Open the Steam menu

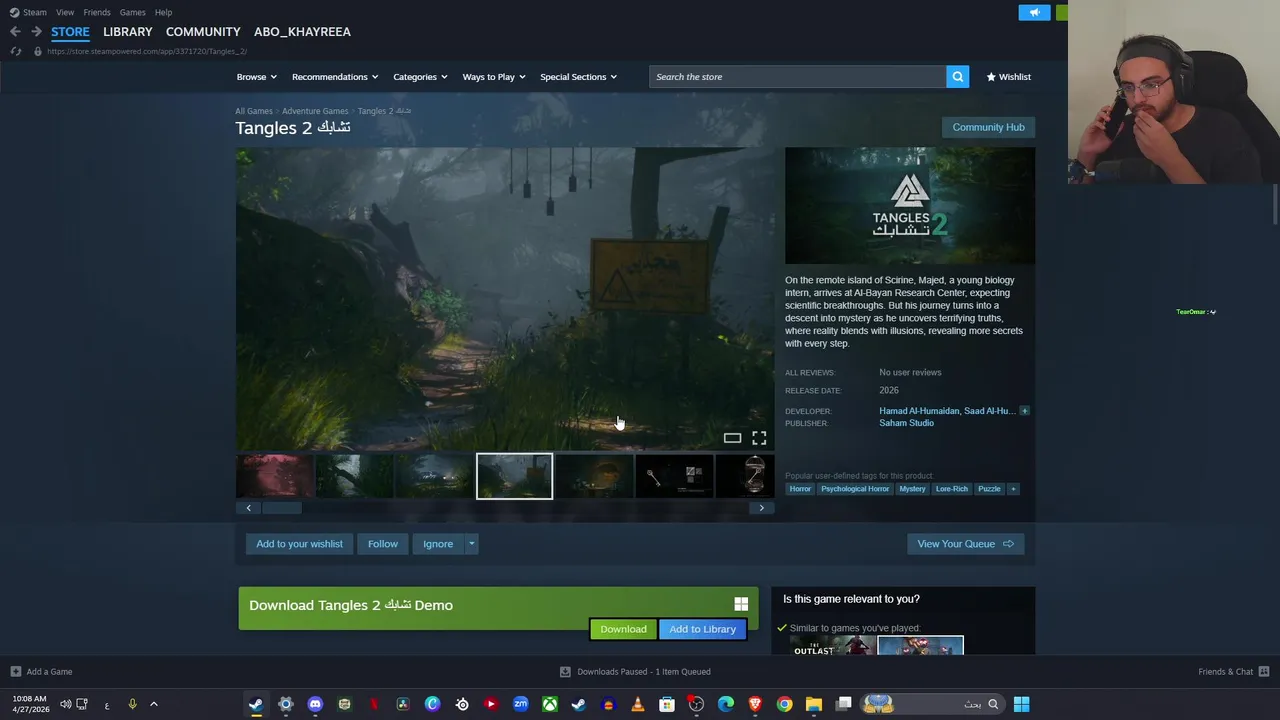(28, 12)
